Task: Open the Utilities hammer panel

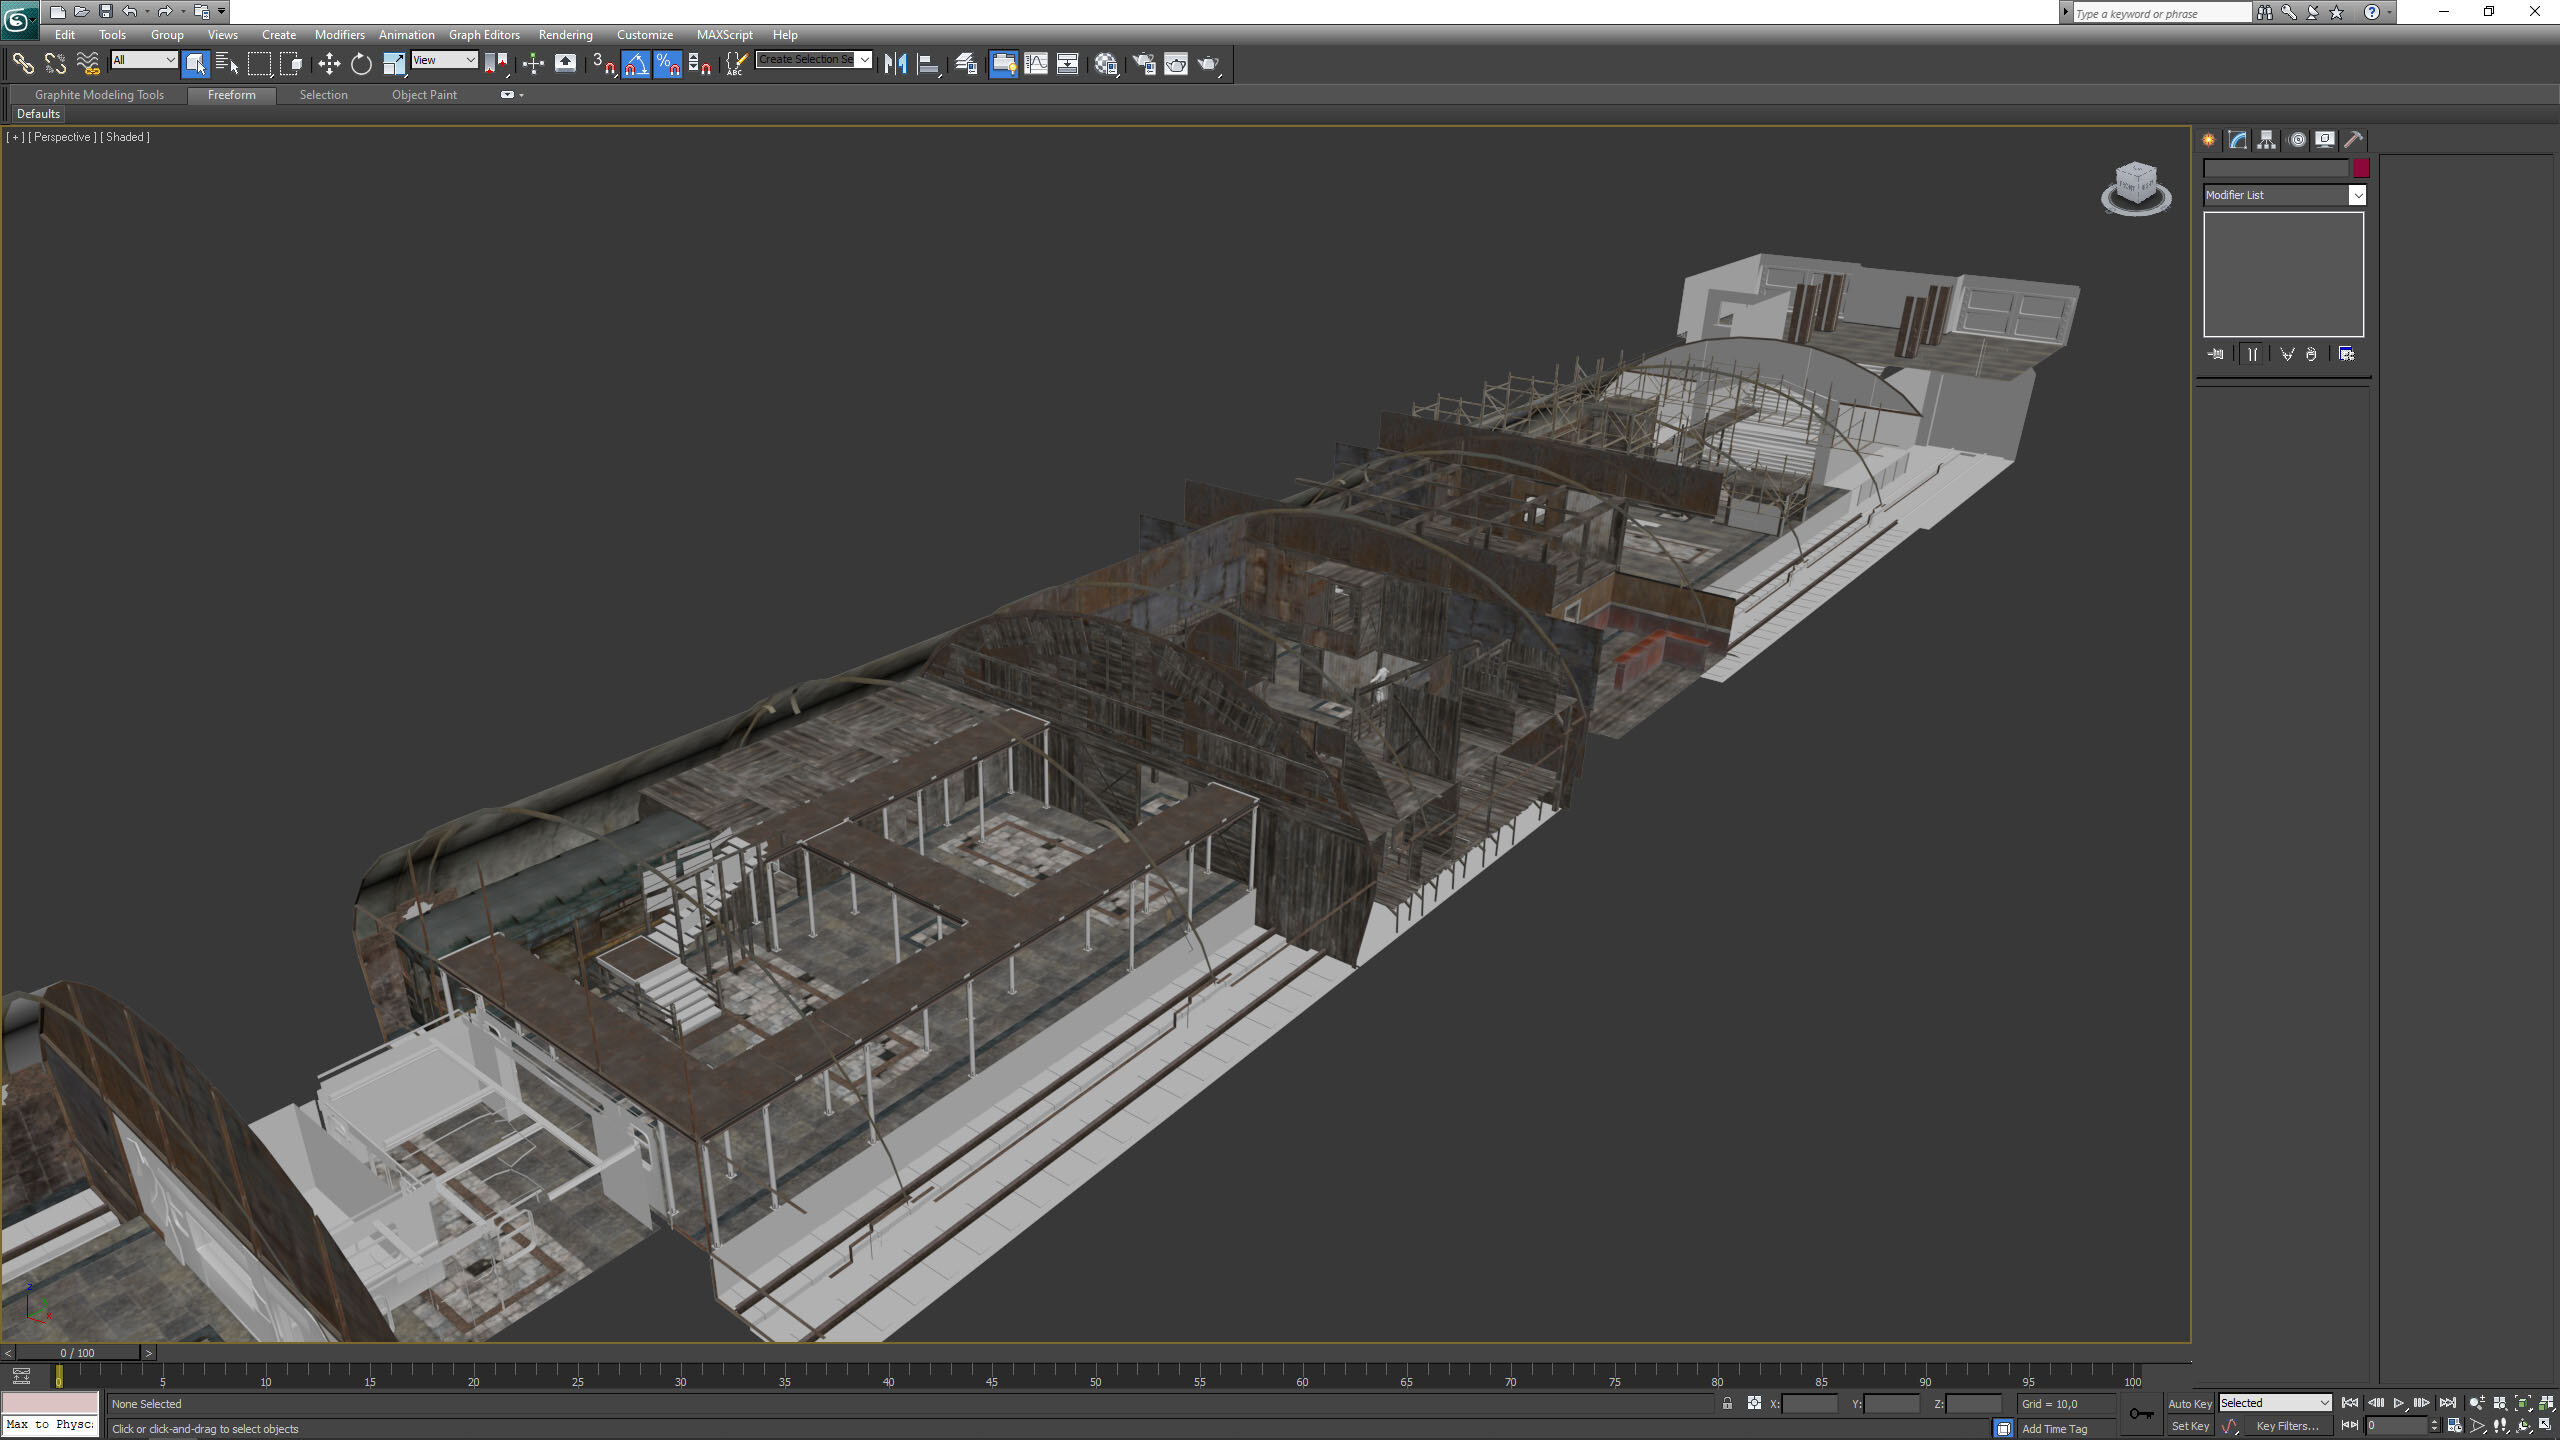Action: (2353, 140)
